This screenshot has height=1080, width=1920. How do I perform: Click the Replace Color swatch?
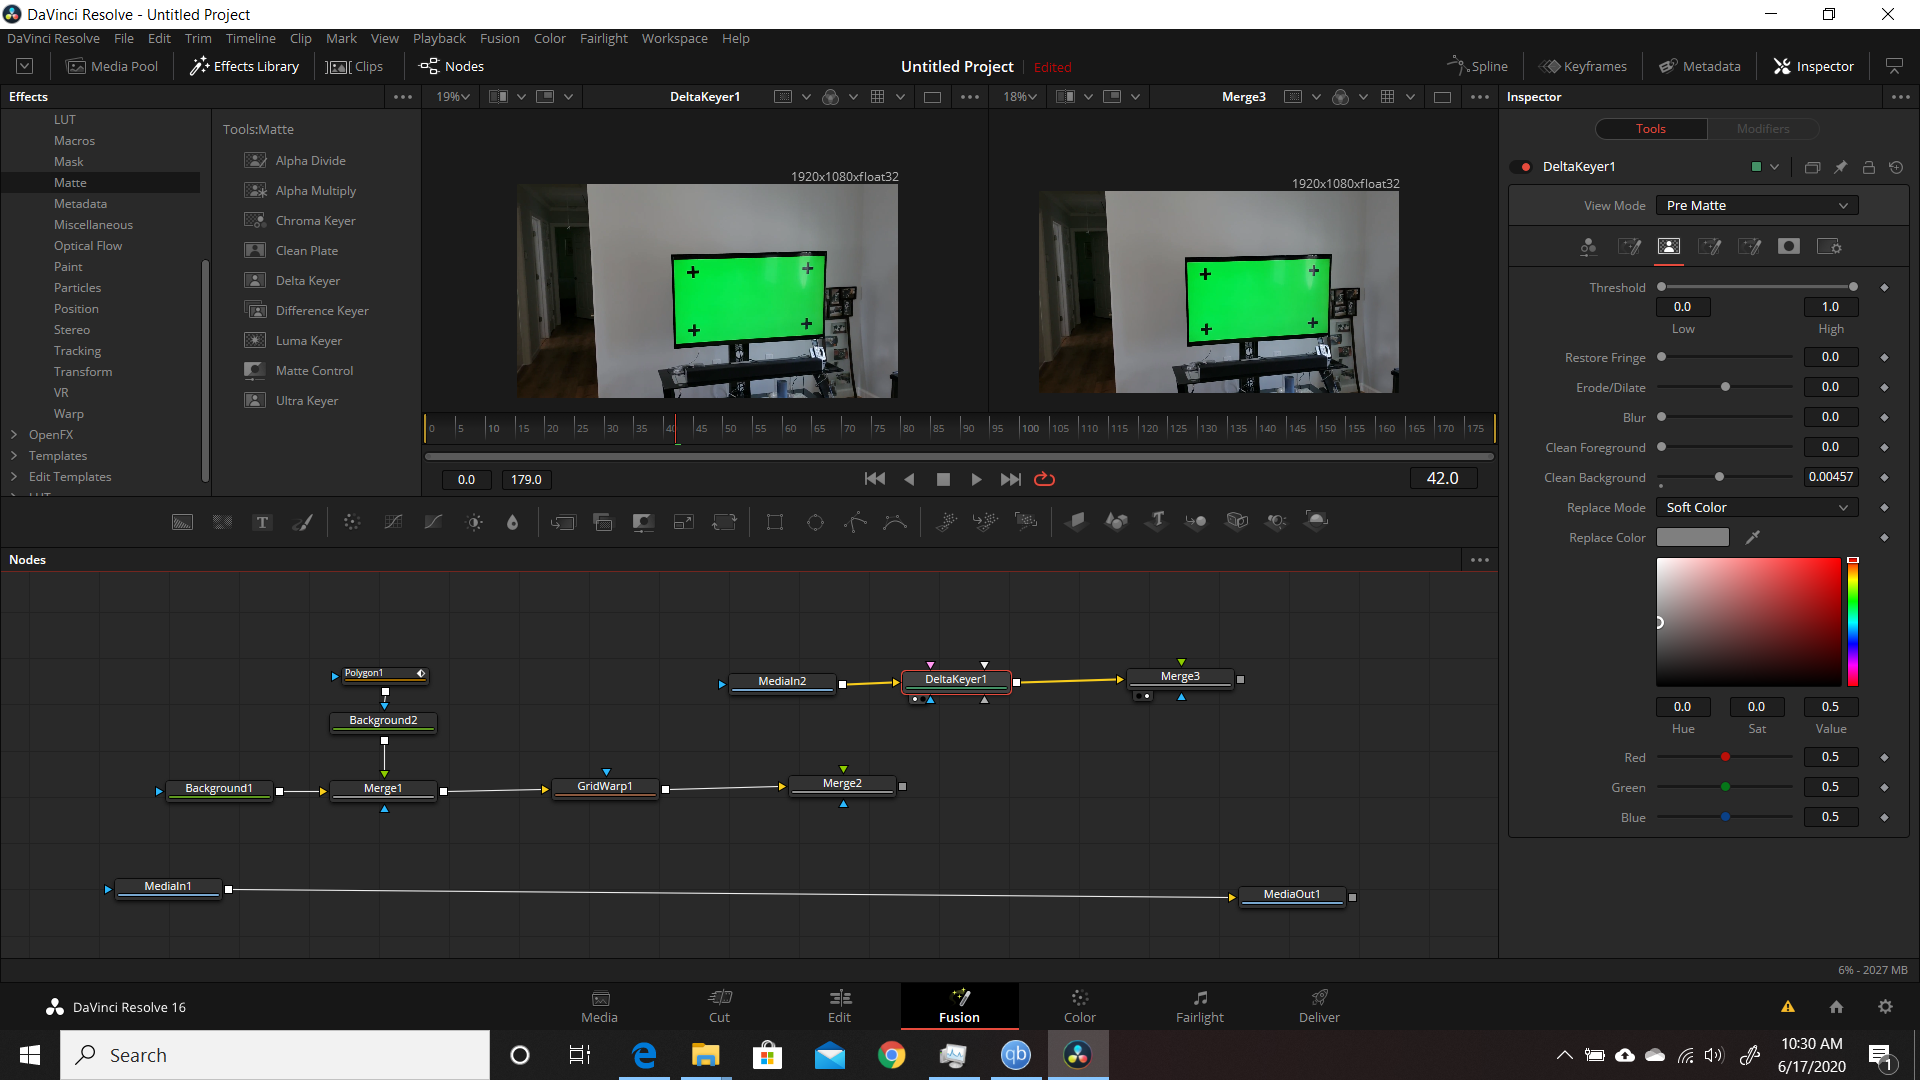pyautogui.click(x=1693, y=538)
